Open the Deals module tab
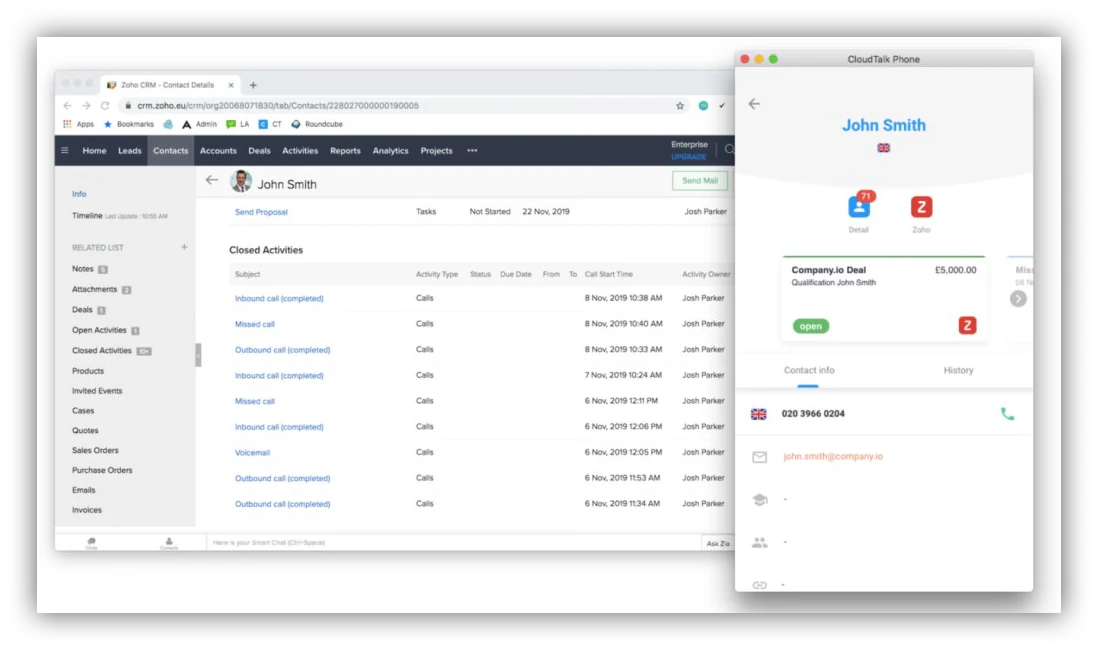This screenshot has width=1098, height=650. [259, 151]
